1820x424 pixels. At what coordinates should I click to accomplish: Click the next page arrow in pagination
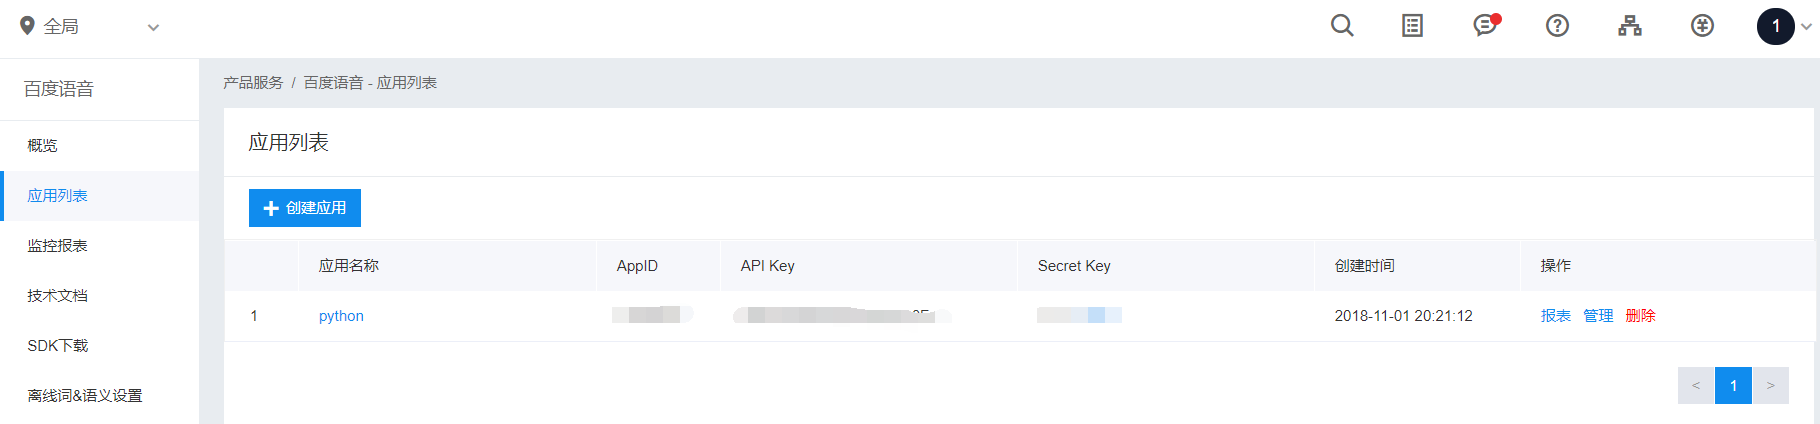pos(1770,386)
